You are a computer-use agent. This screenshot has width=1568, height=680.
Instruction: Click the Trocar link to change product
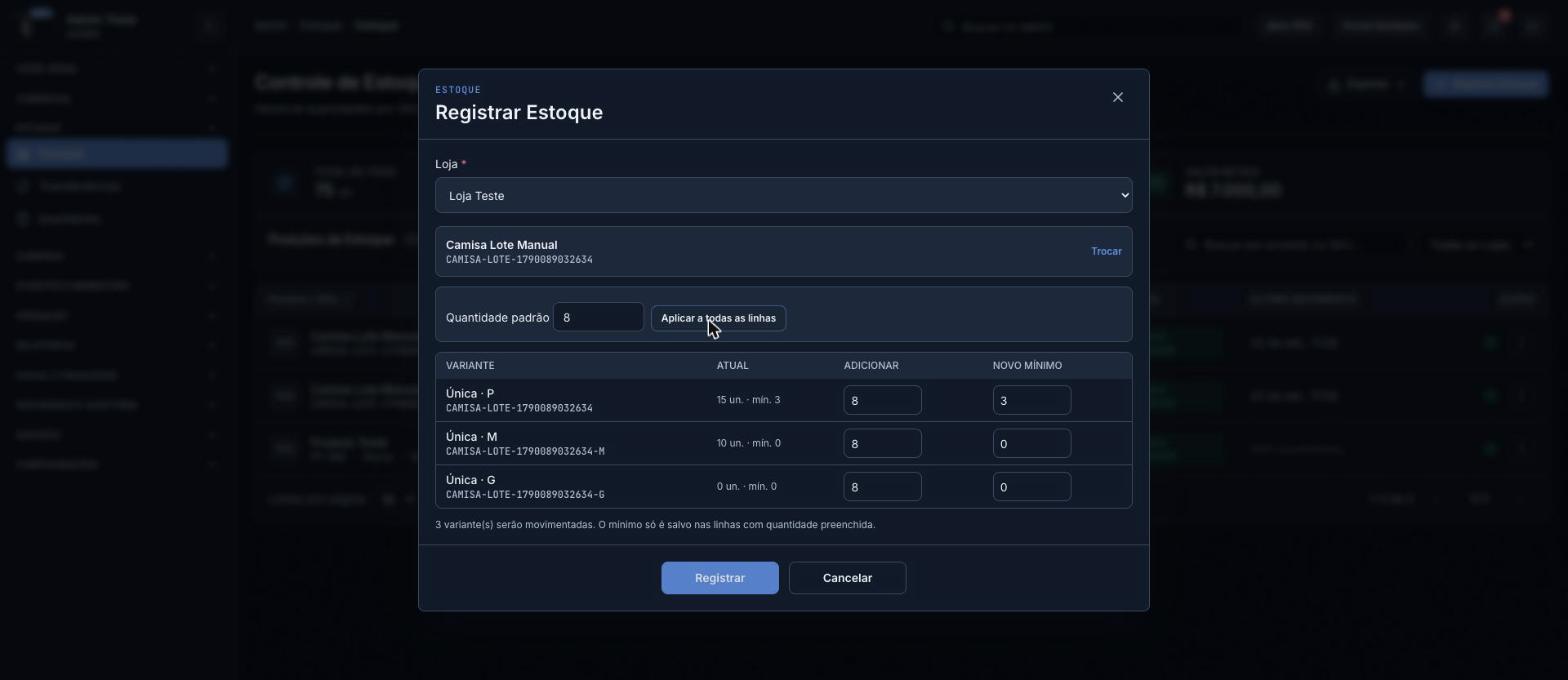click(x=1106, y=251)
